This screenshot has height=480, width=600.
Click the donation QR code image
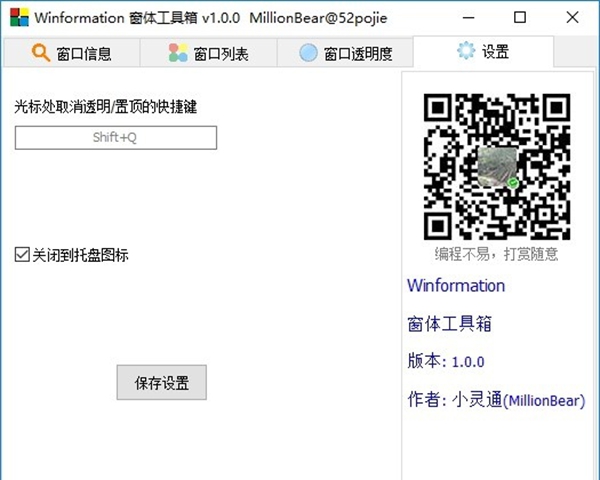click(497, 167)
